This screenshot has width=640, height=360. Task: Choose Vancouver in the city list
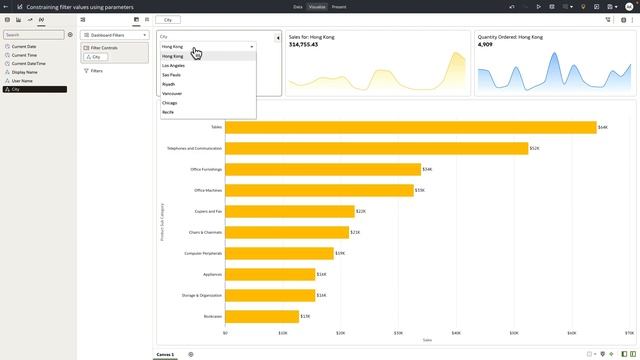(208, 93)
